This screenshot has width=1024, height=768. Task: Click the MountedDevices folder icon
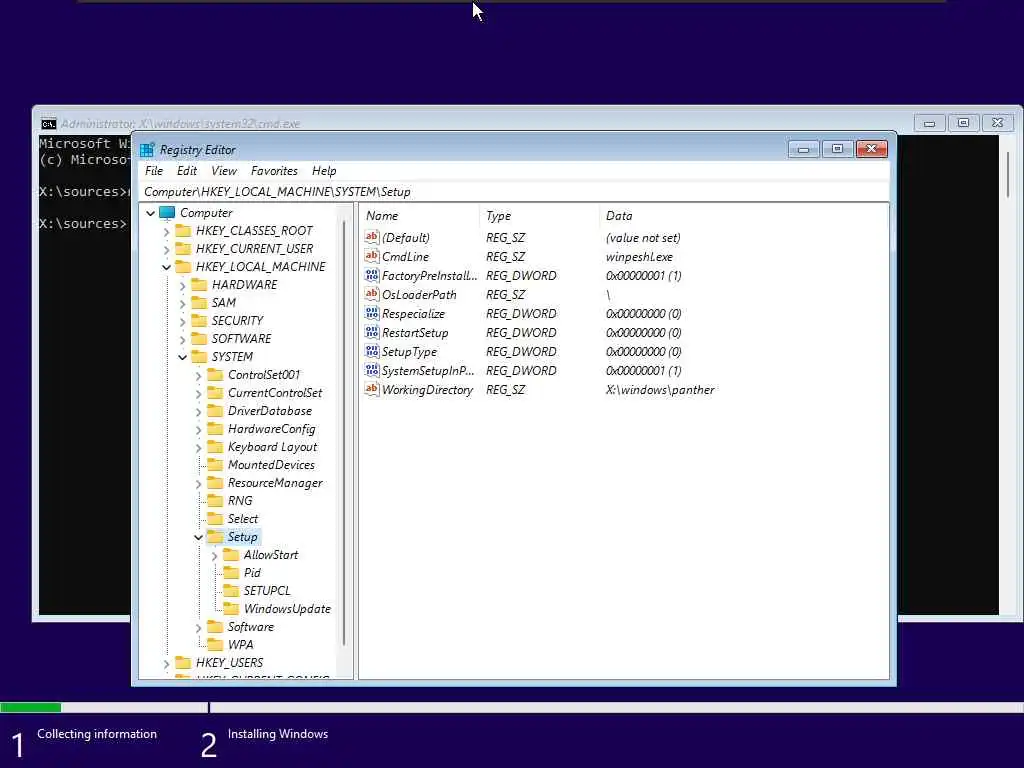pyautogui.click(x=215, y=464)
